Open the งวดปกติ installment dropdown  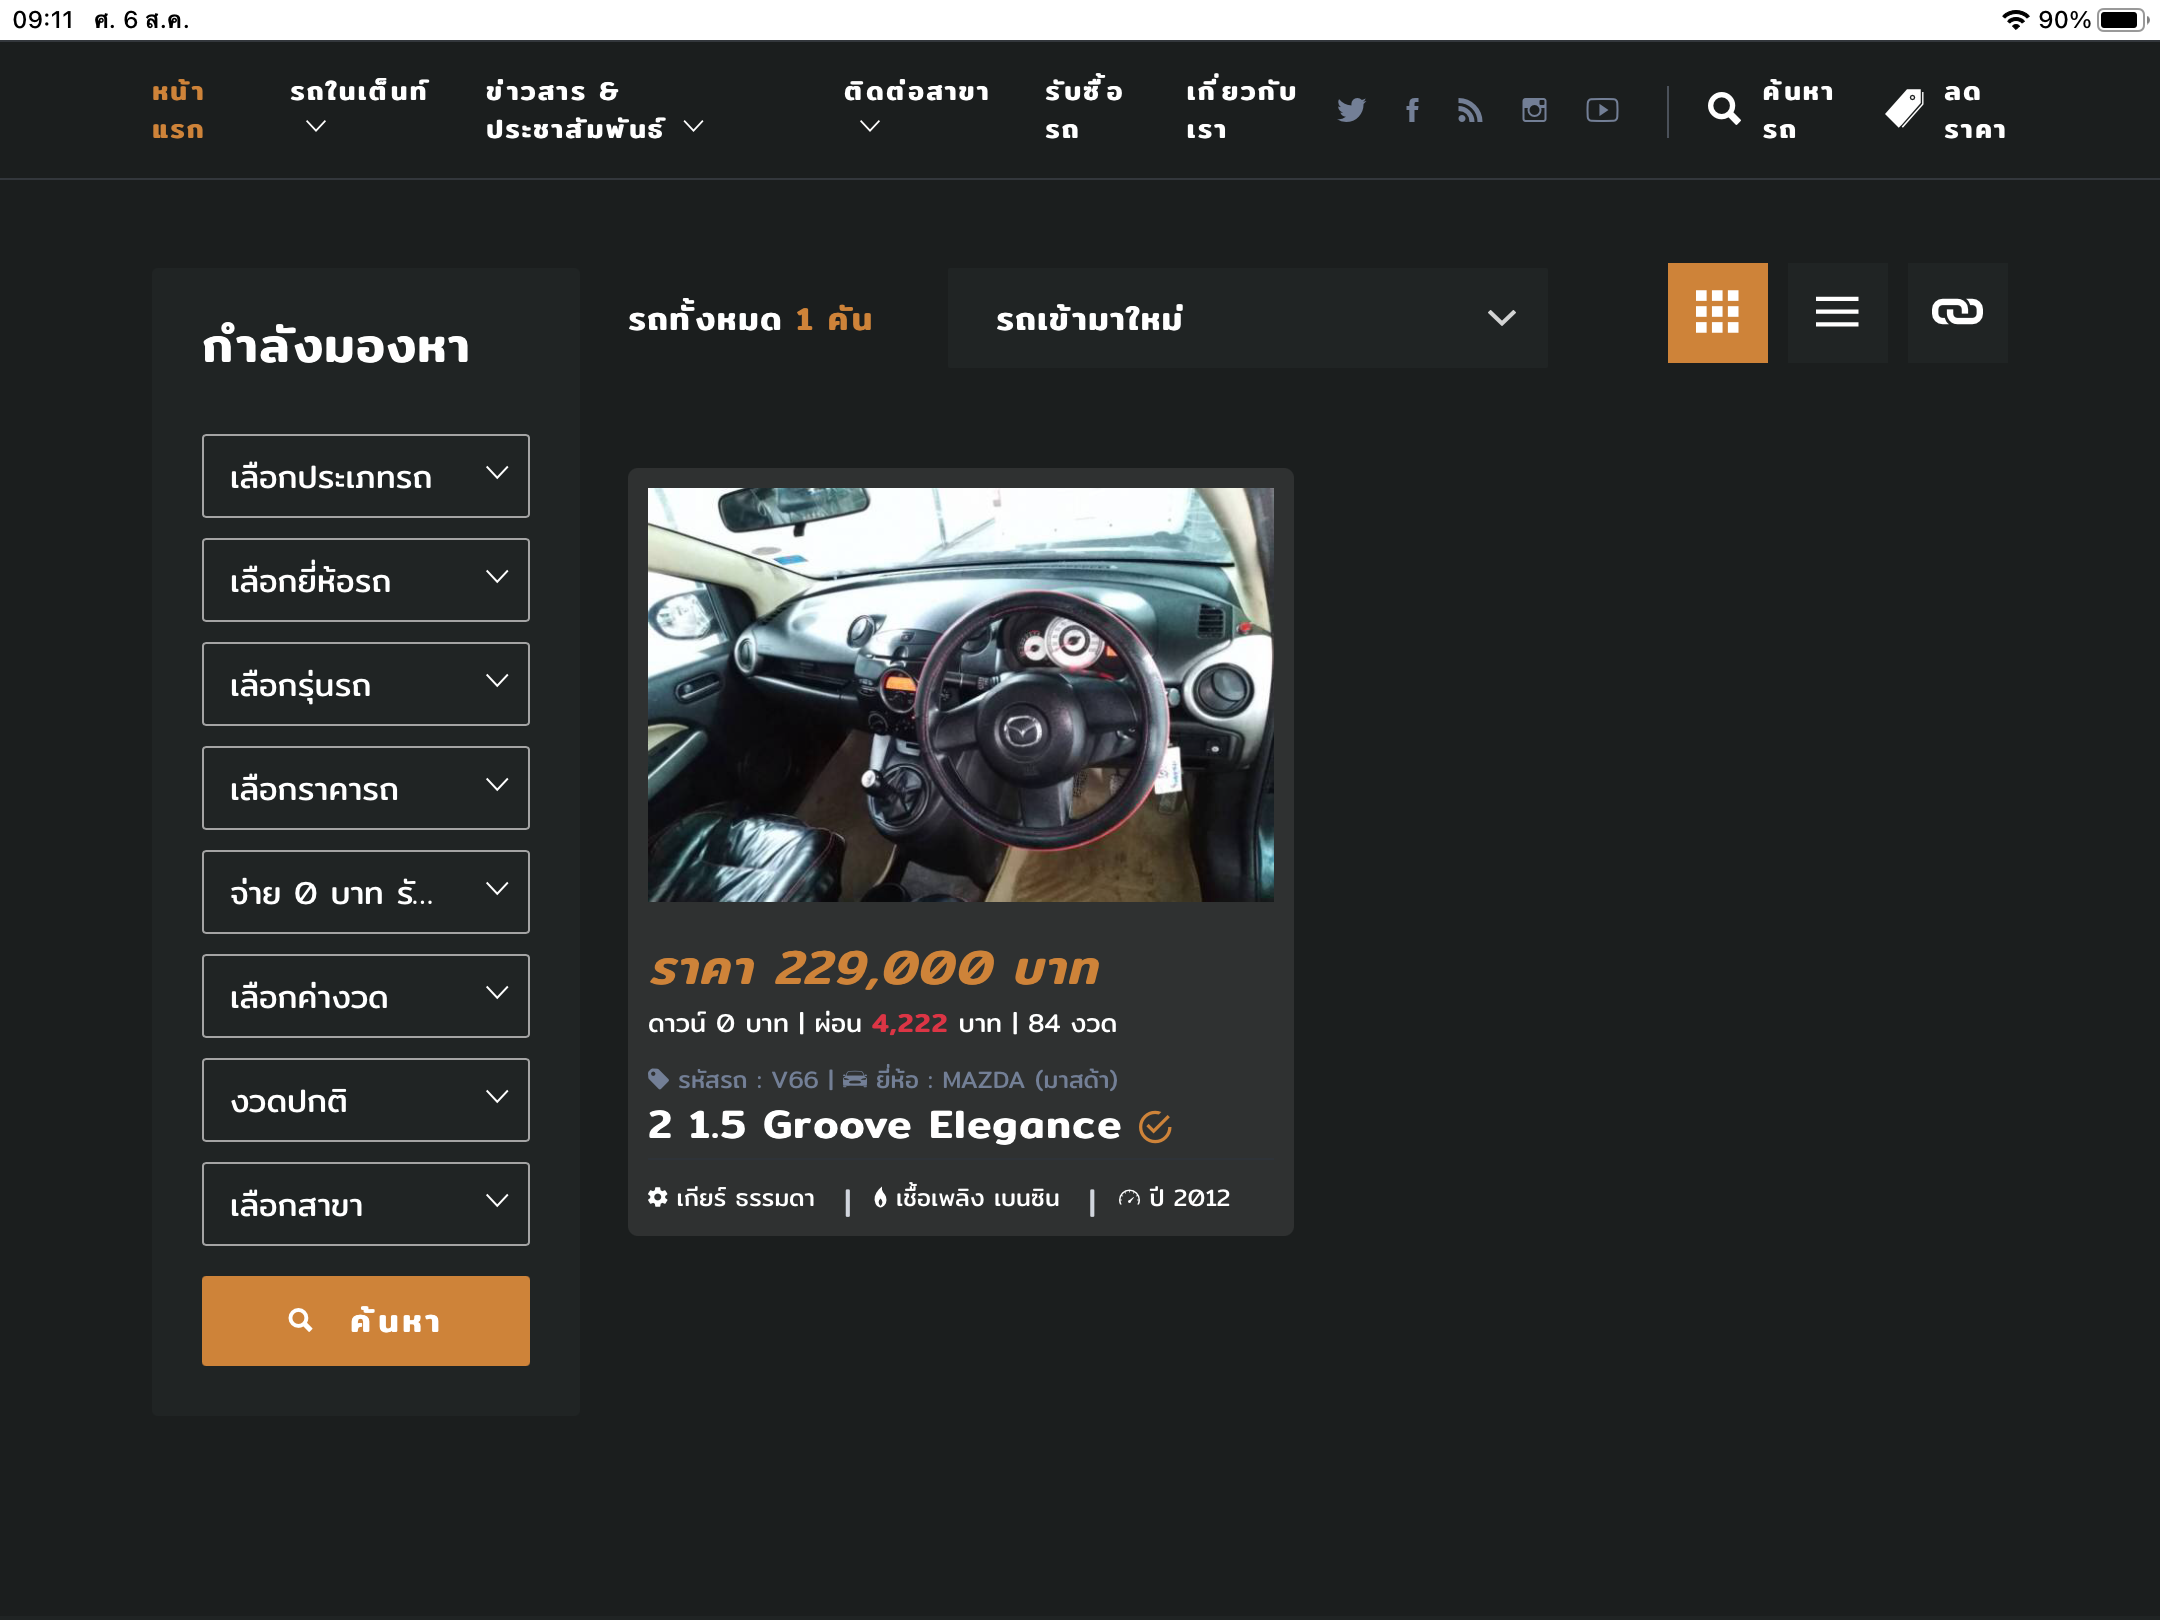[x=365, y=1100]
